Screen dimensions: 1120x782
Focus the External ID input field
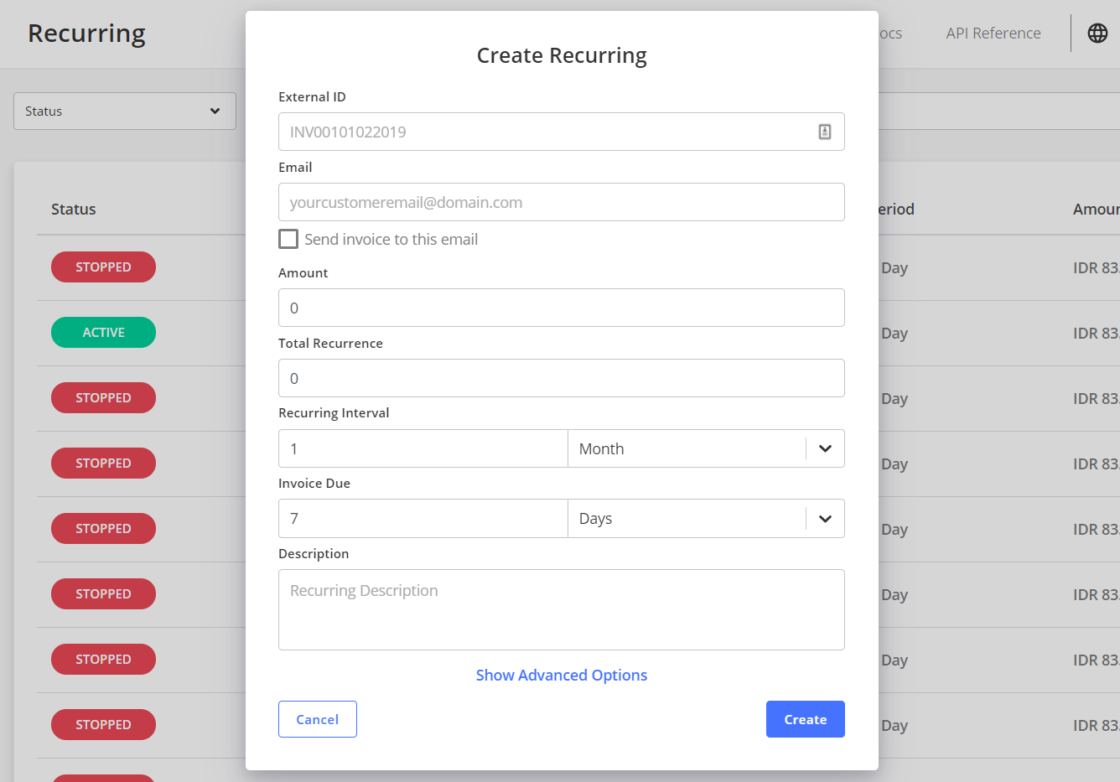545,132
